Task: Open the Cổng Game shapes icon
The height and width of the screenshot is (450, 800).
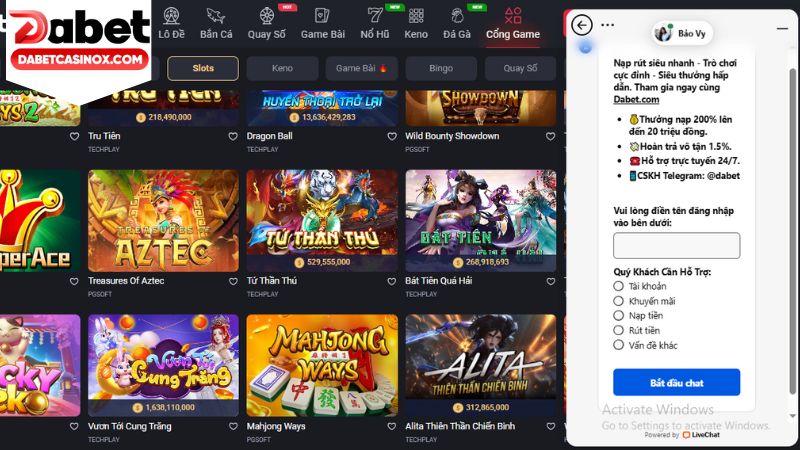Action: (x=513, y=16)
